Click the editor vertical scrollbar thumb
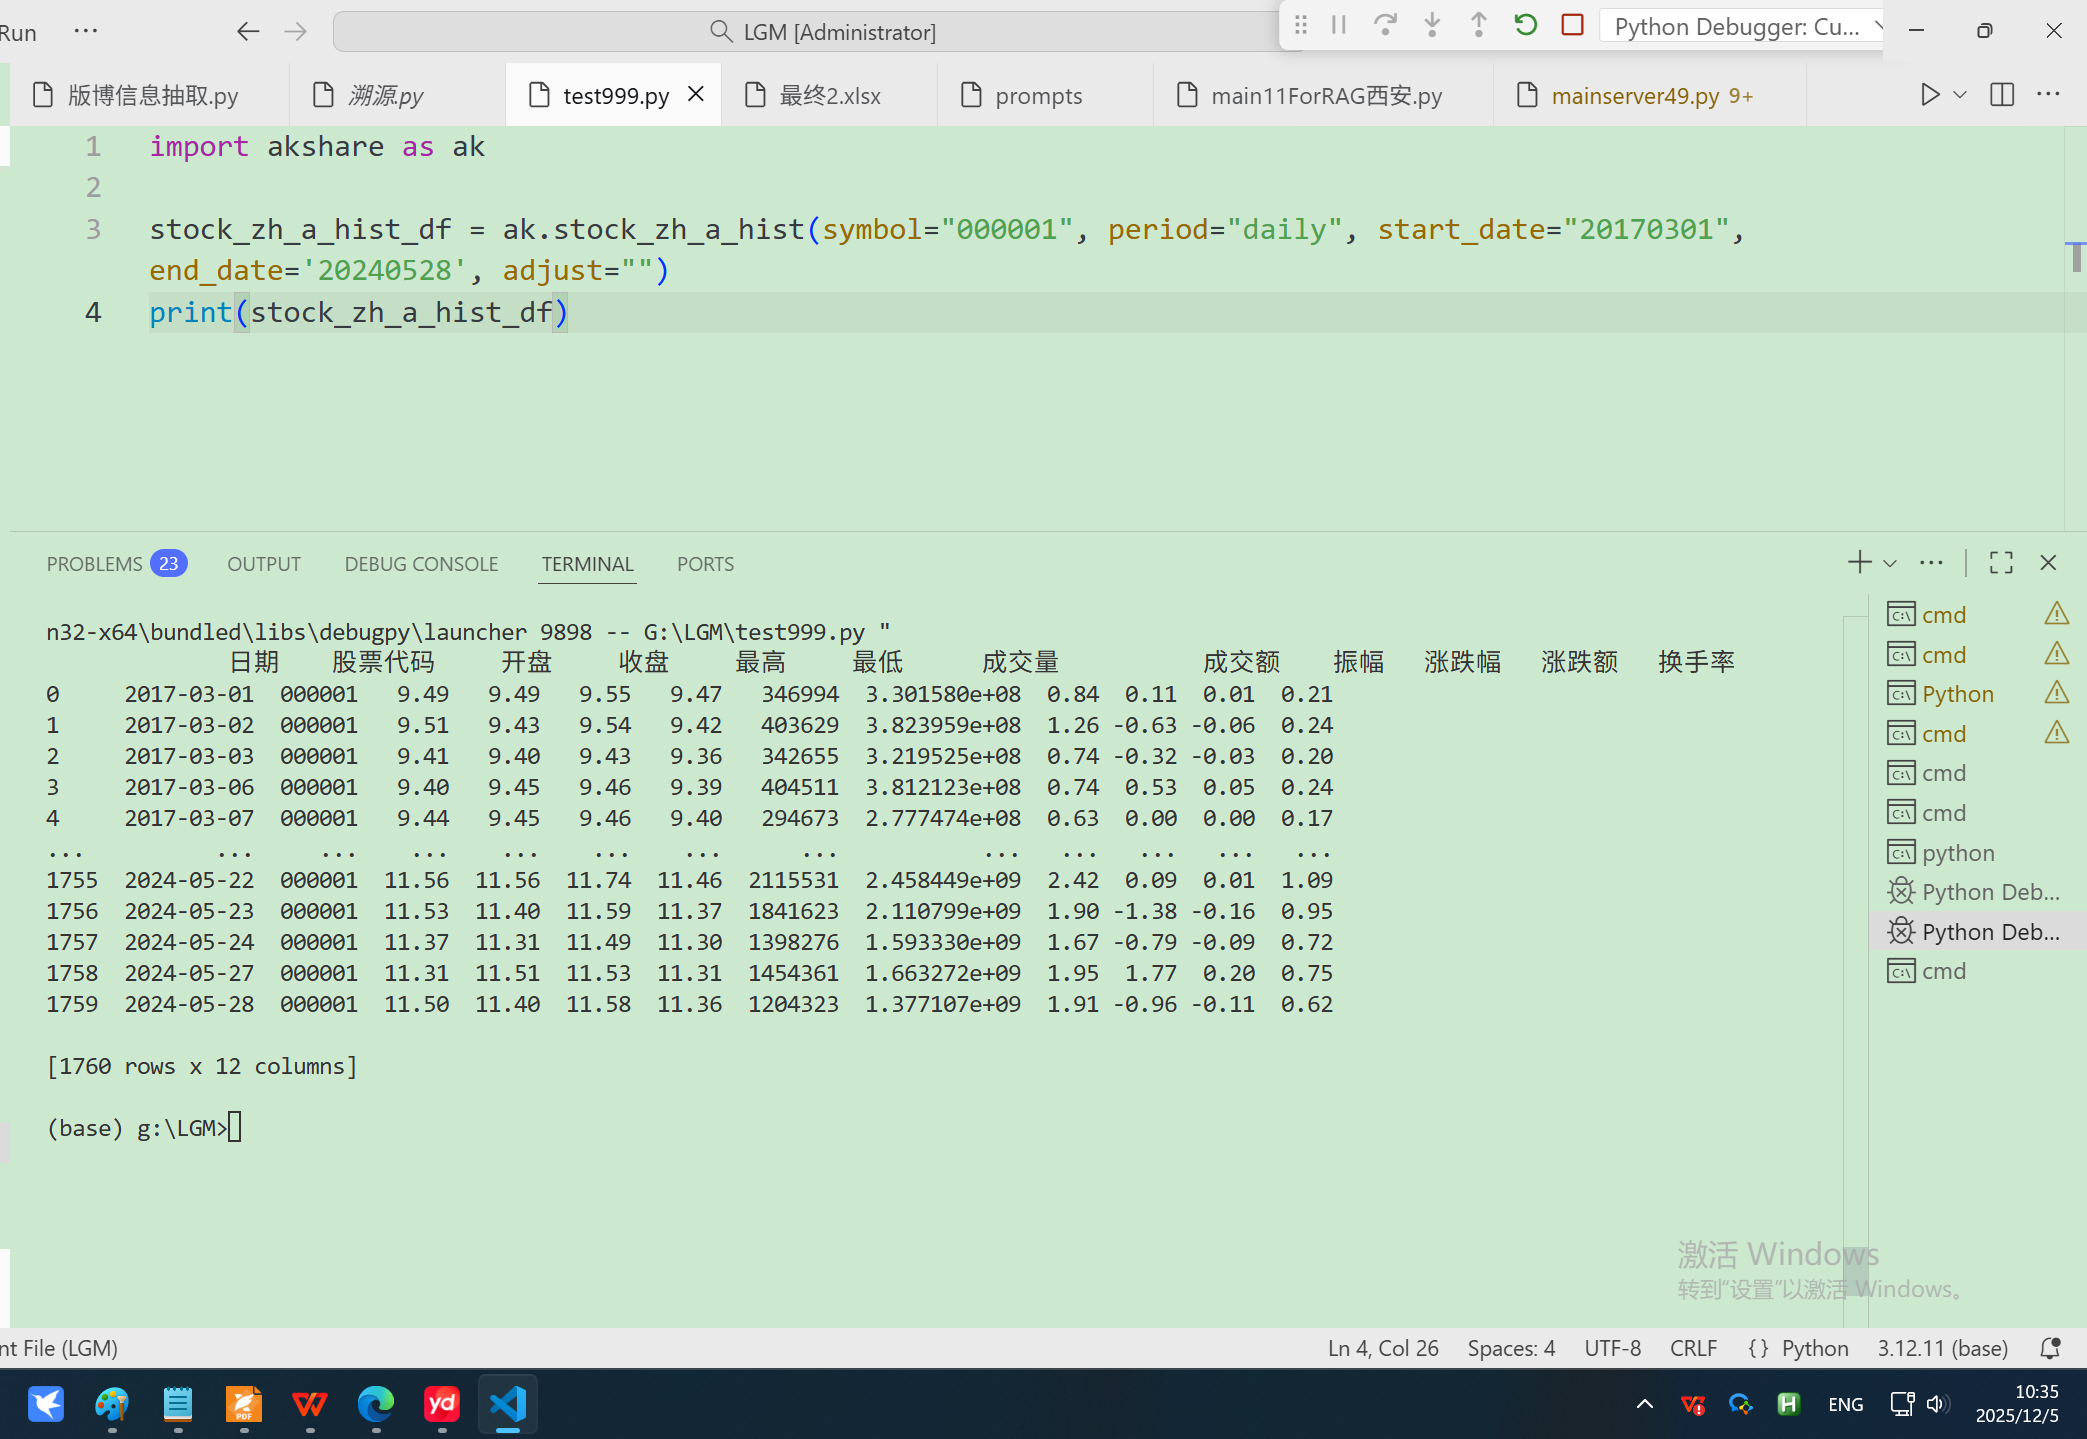 click(x=2076, y=257)
